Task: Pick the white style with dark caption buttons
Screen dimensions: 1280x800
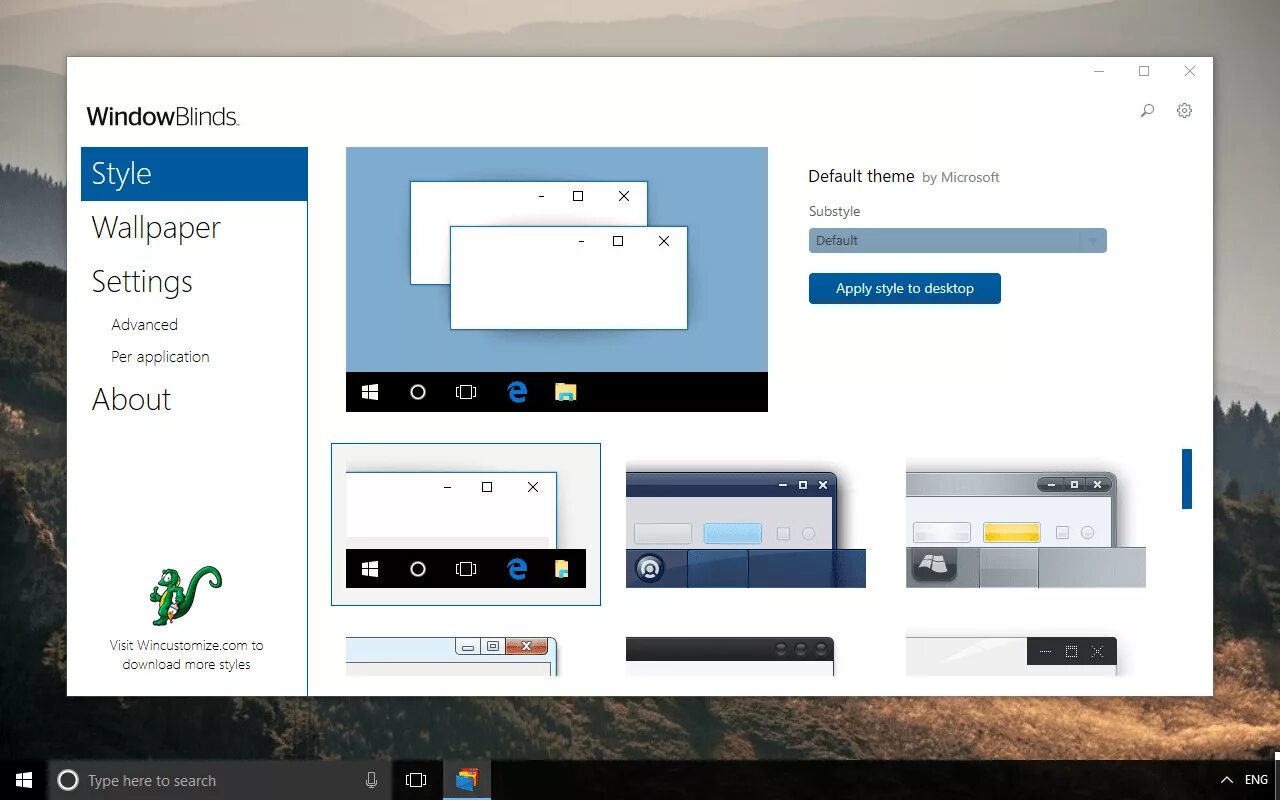Action: (x=1011, y=656)
